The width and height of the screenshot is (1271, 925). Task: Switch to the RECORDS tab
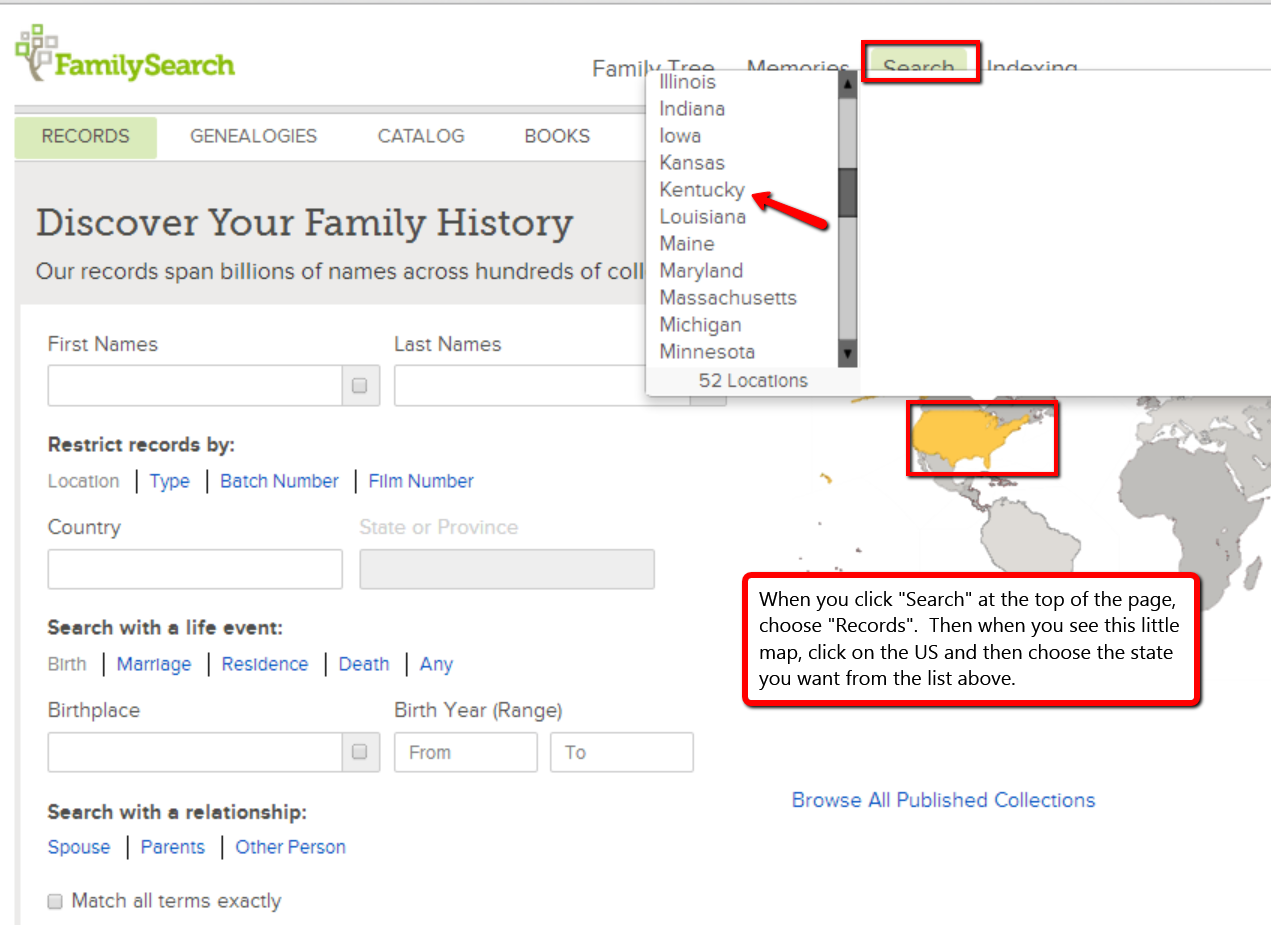86,137
